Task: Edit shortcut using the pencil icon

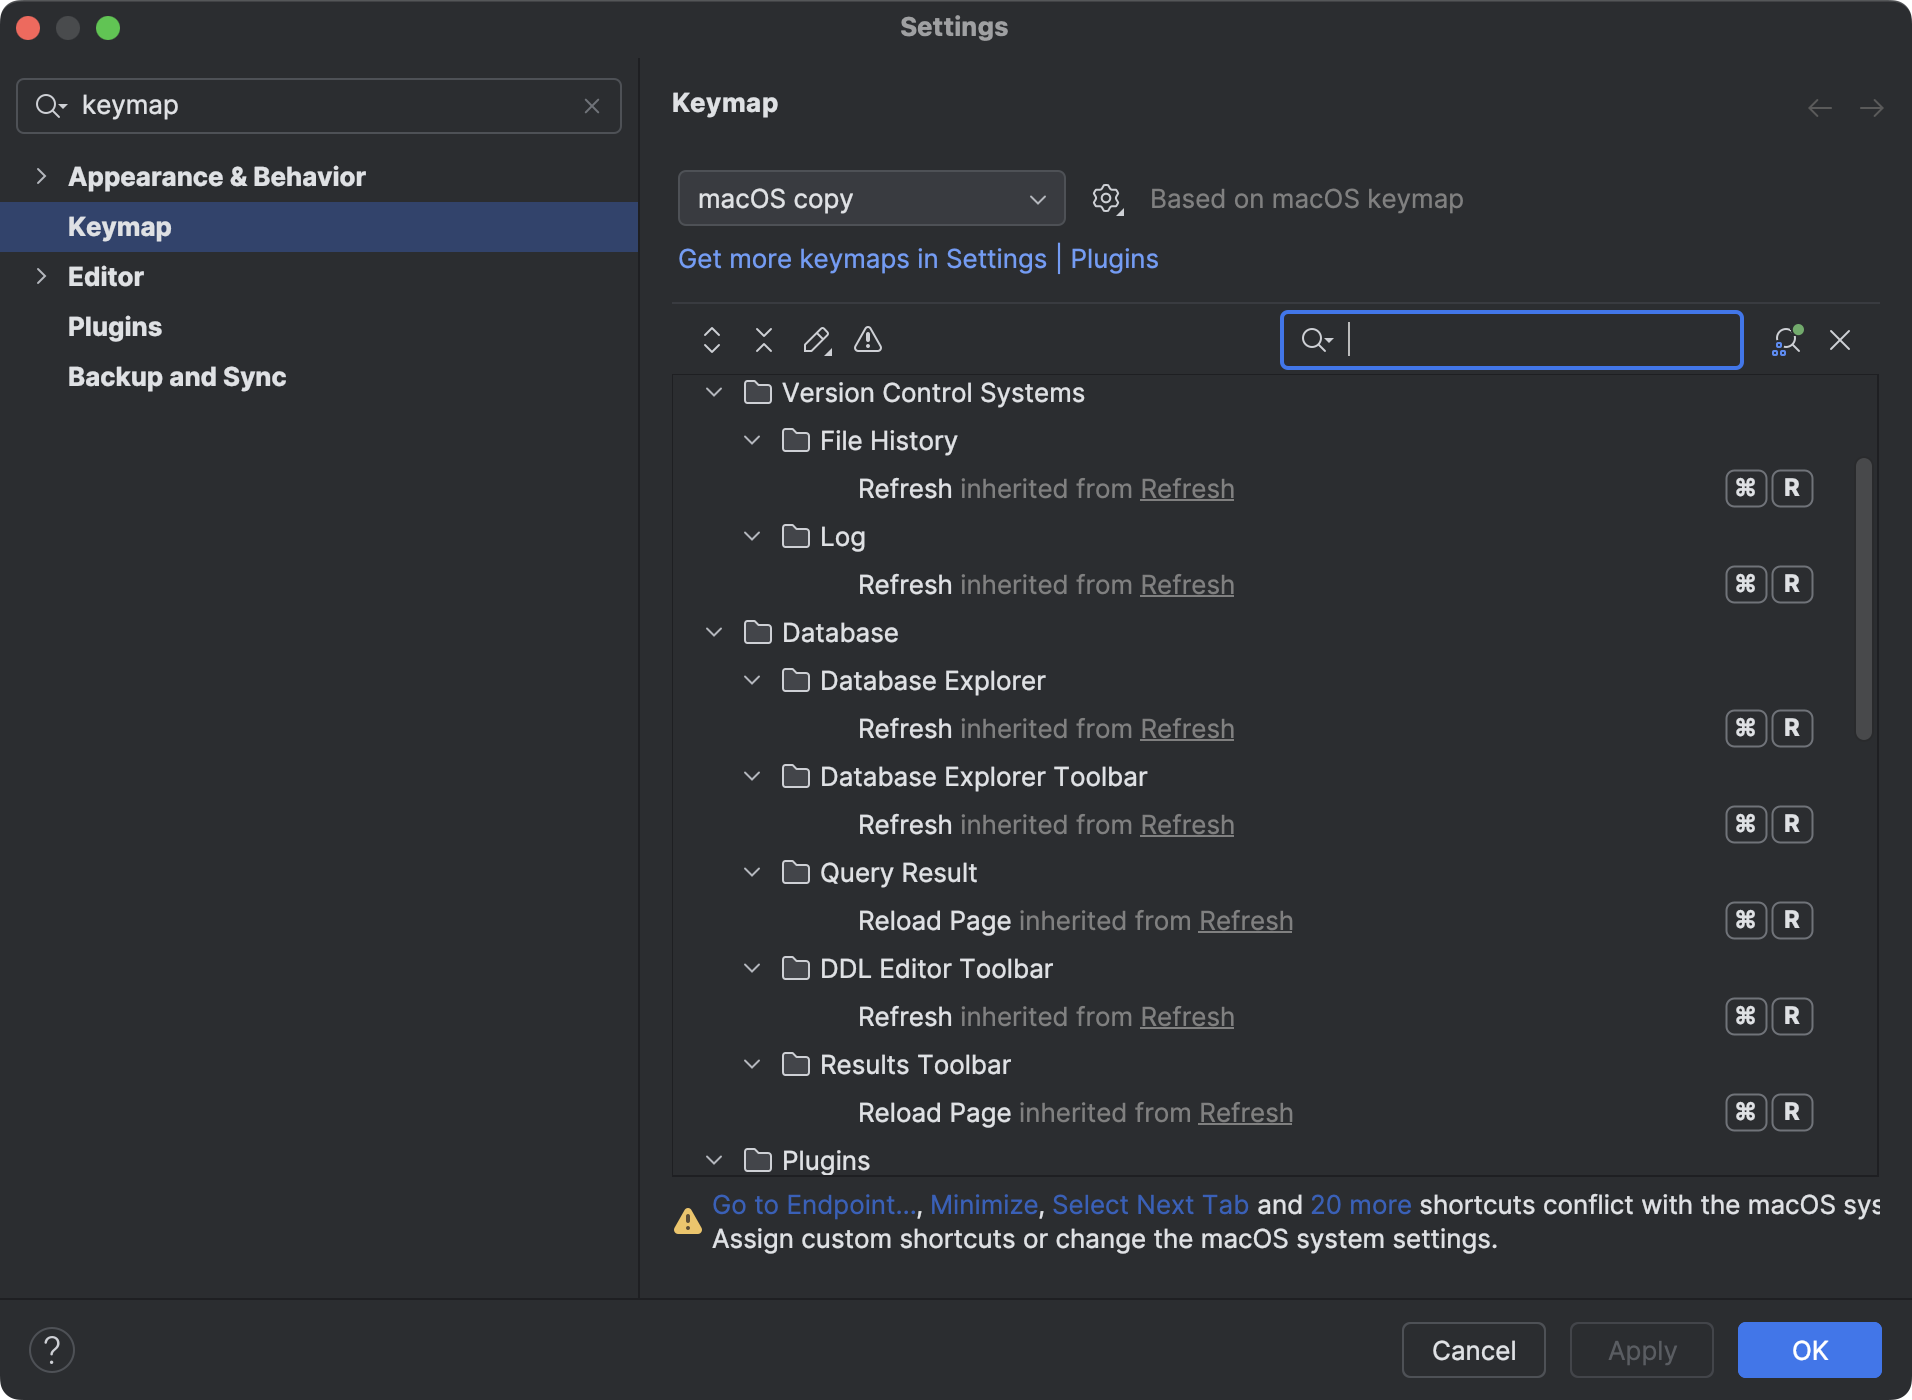Action: click(817, 341)
